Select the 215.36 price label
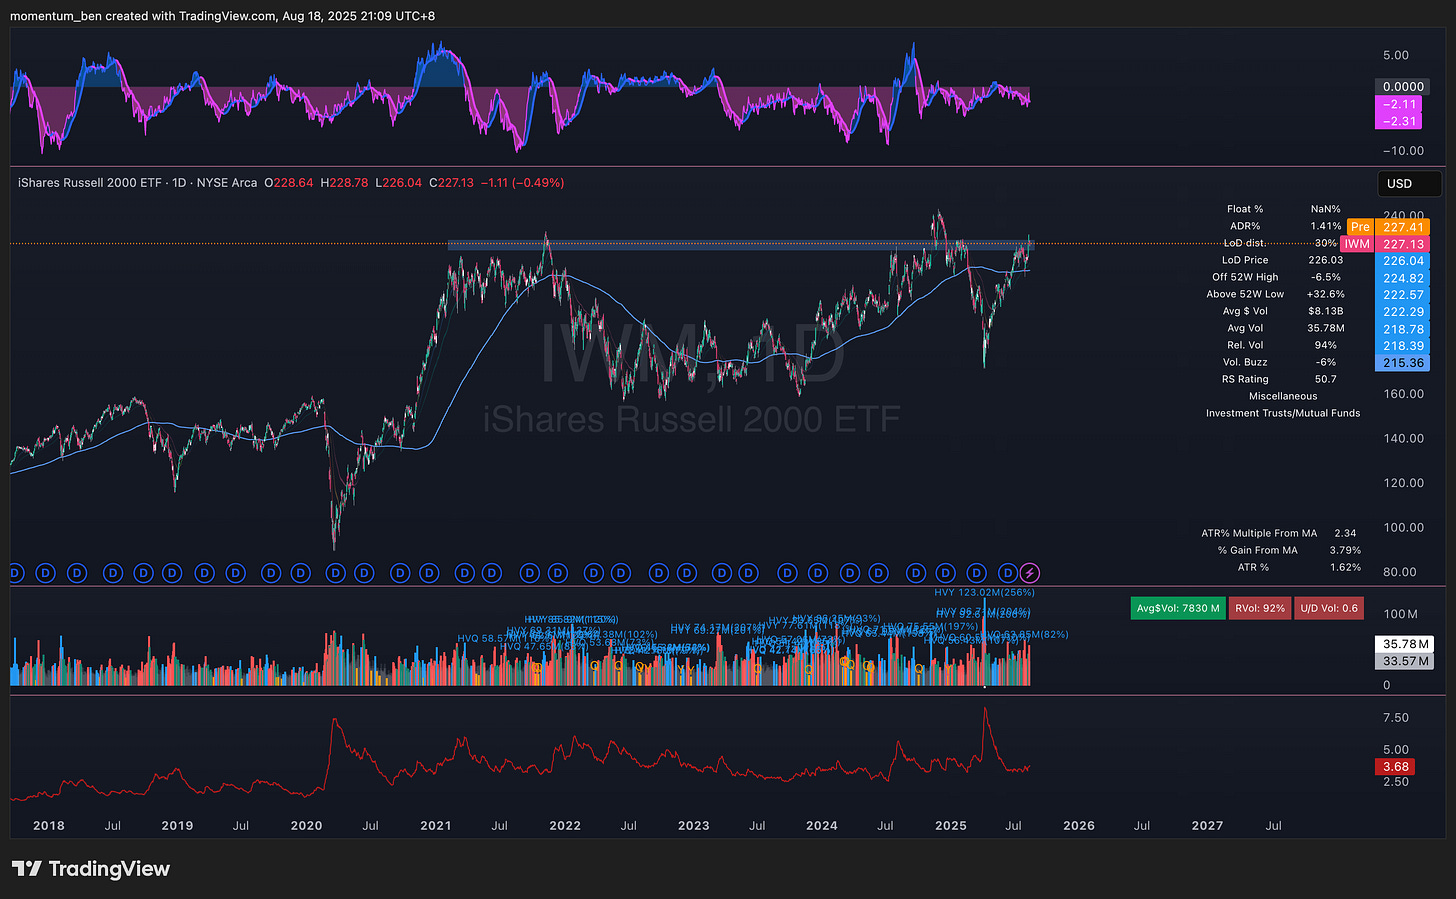 pos(1403,363)
